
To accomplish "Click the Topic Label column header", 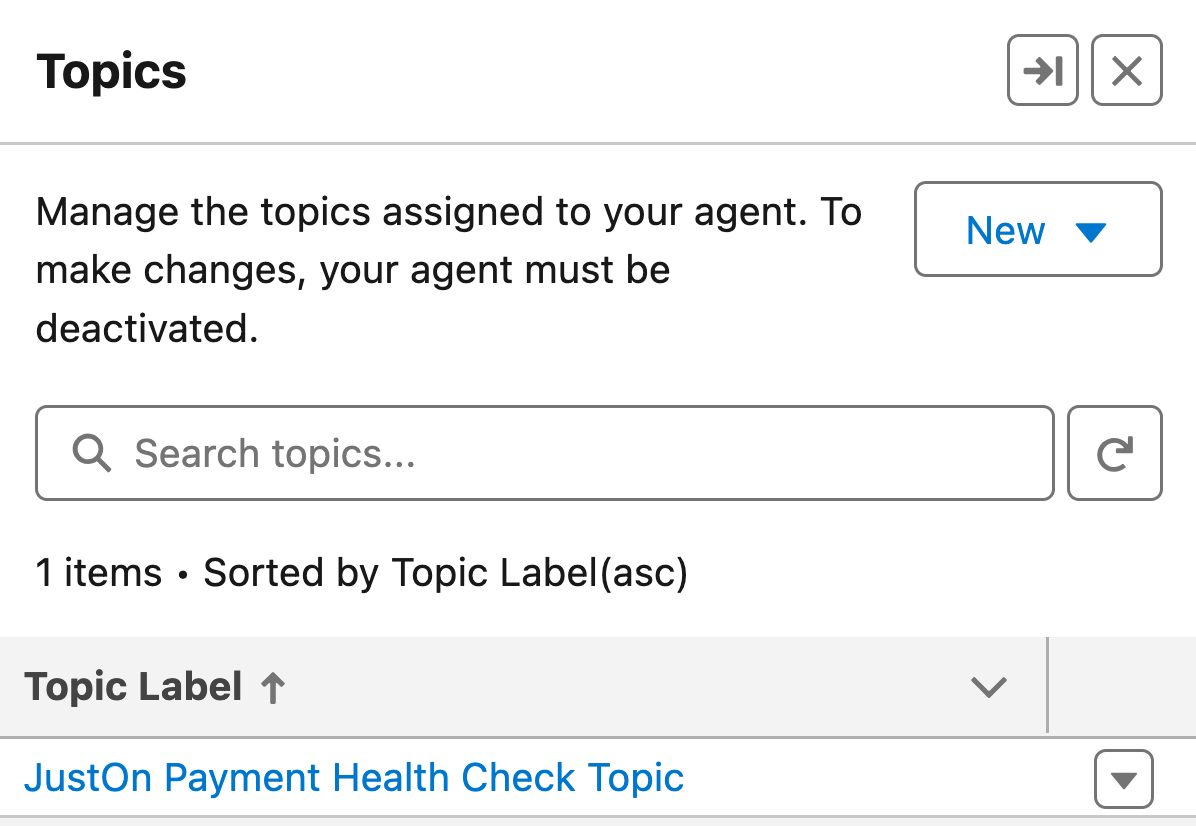I will click(135, 687).
